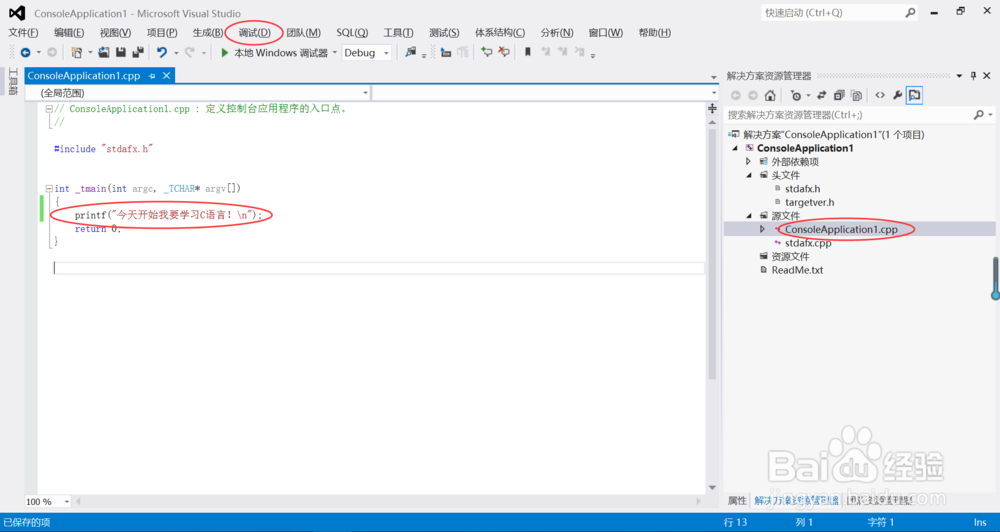
Task: Open the 帮助(H) menu
Action: coord(654,33)
